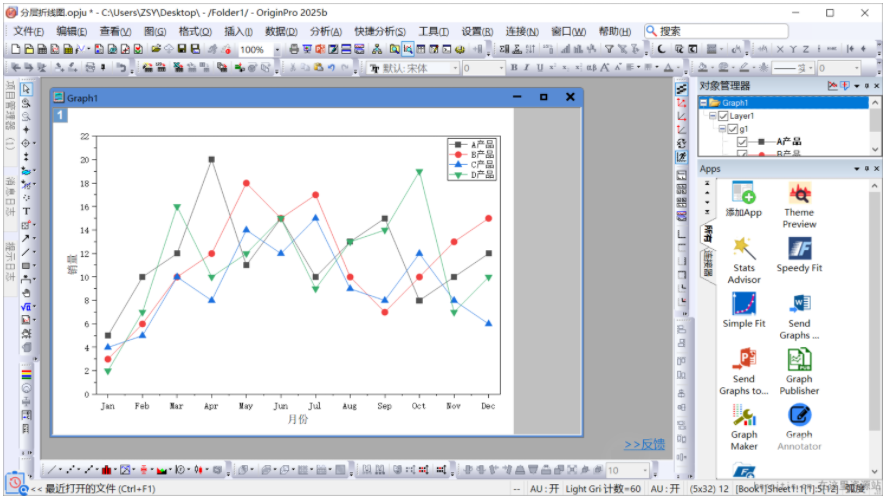Open the 帮助(H) menu
This screenshot has height=498, width=885.
coord(614,31)
